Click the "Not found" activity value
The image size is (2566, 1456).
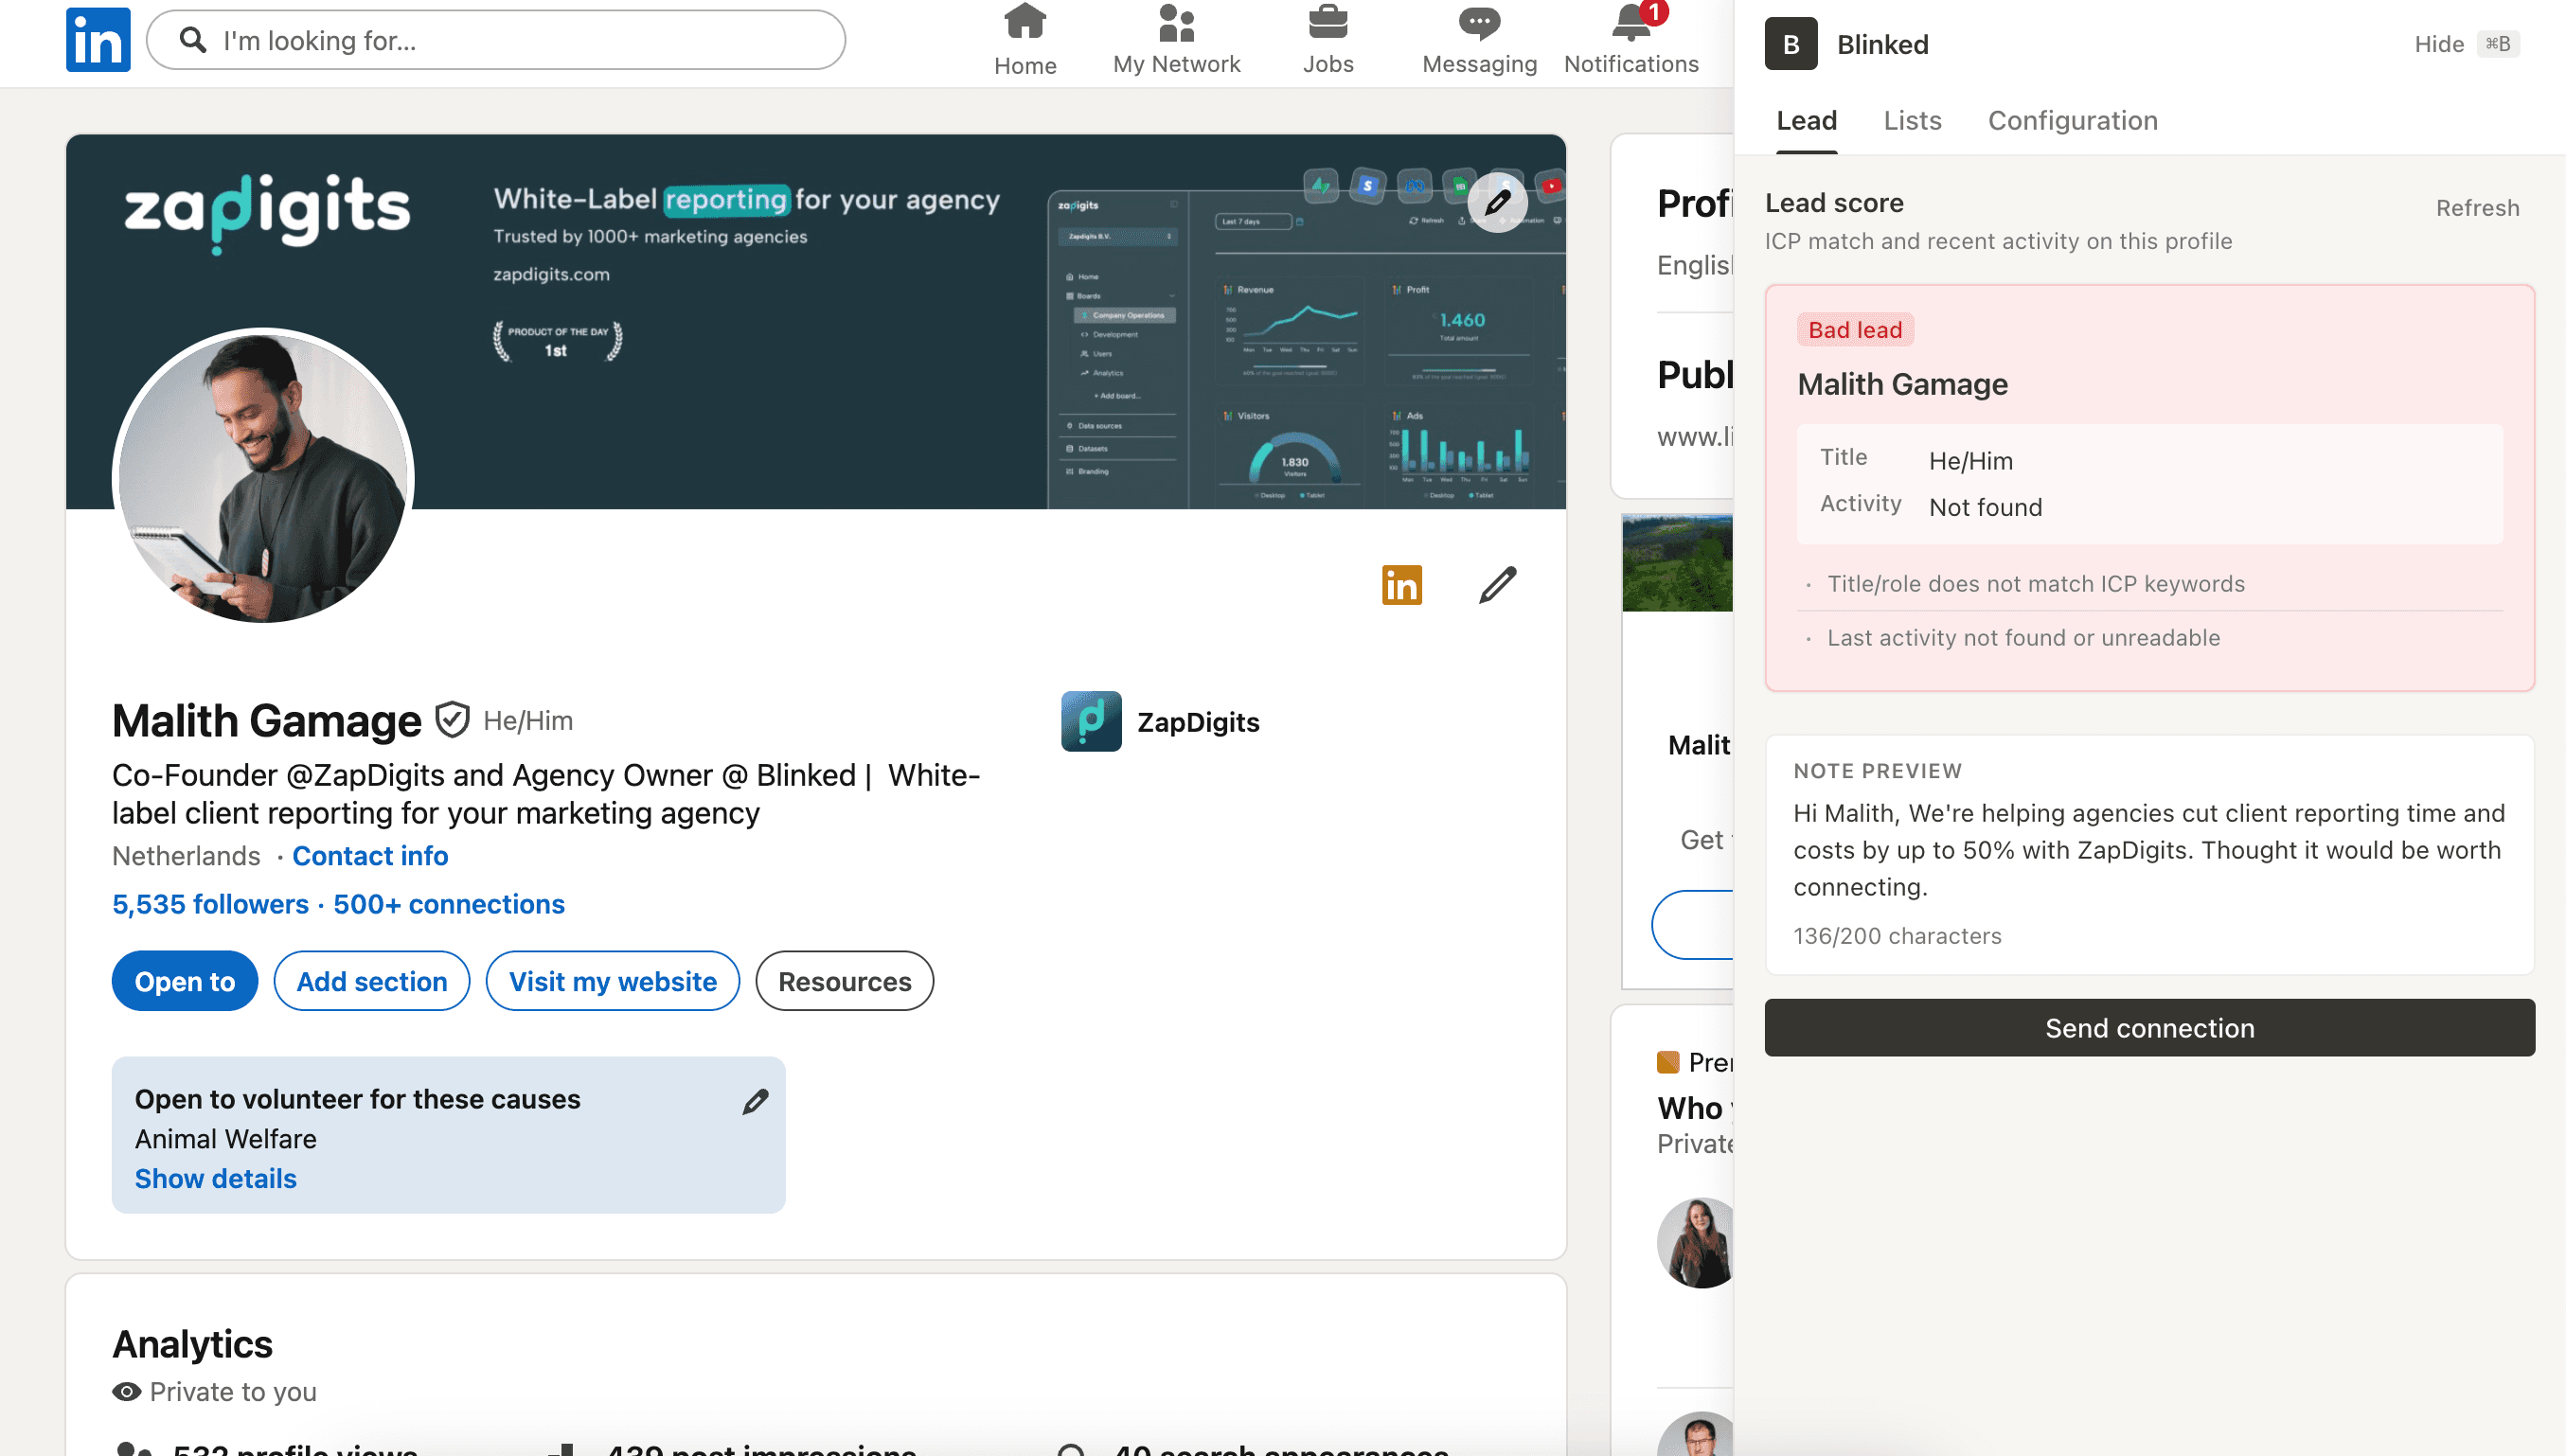coord(1985,507)
